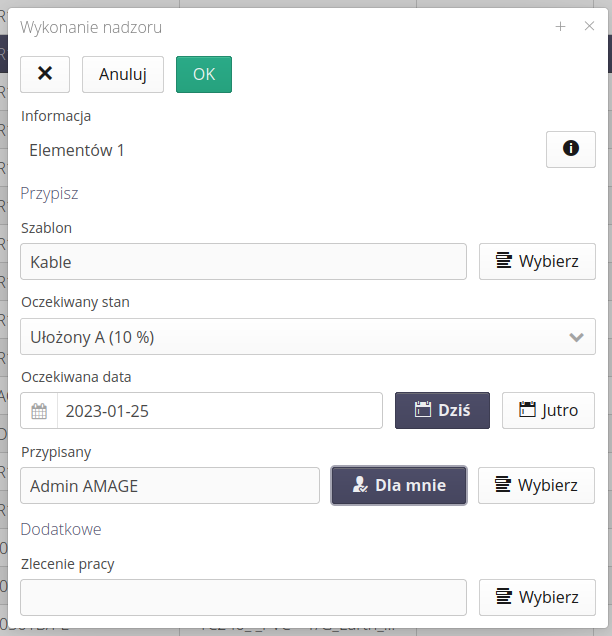This screenshot has width=612, height=636.
Task: Close the Wykonanie nadzoru dialog
Action: (x=589, y=27)
